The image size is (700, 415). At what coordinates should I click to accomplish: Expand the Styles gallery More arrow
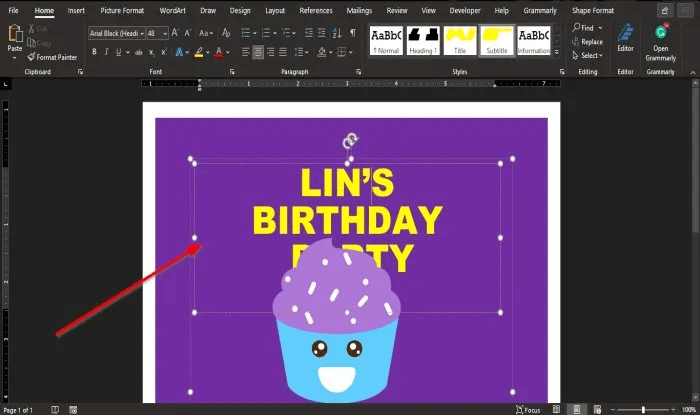click(x=557, y=52)
